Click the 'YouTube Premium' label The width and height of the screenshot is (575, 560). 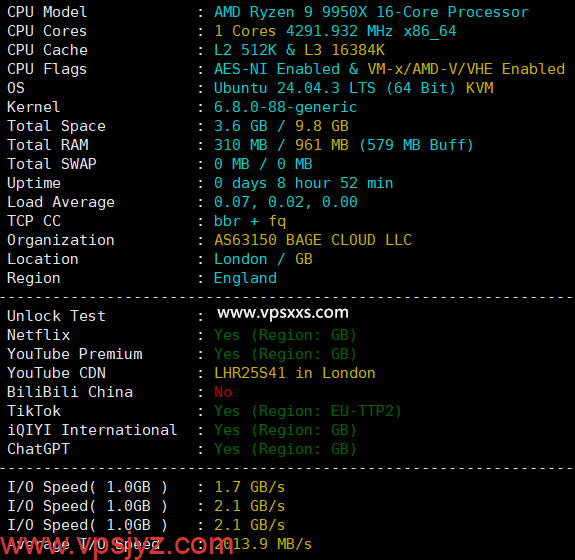tap(75, 354)
